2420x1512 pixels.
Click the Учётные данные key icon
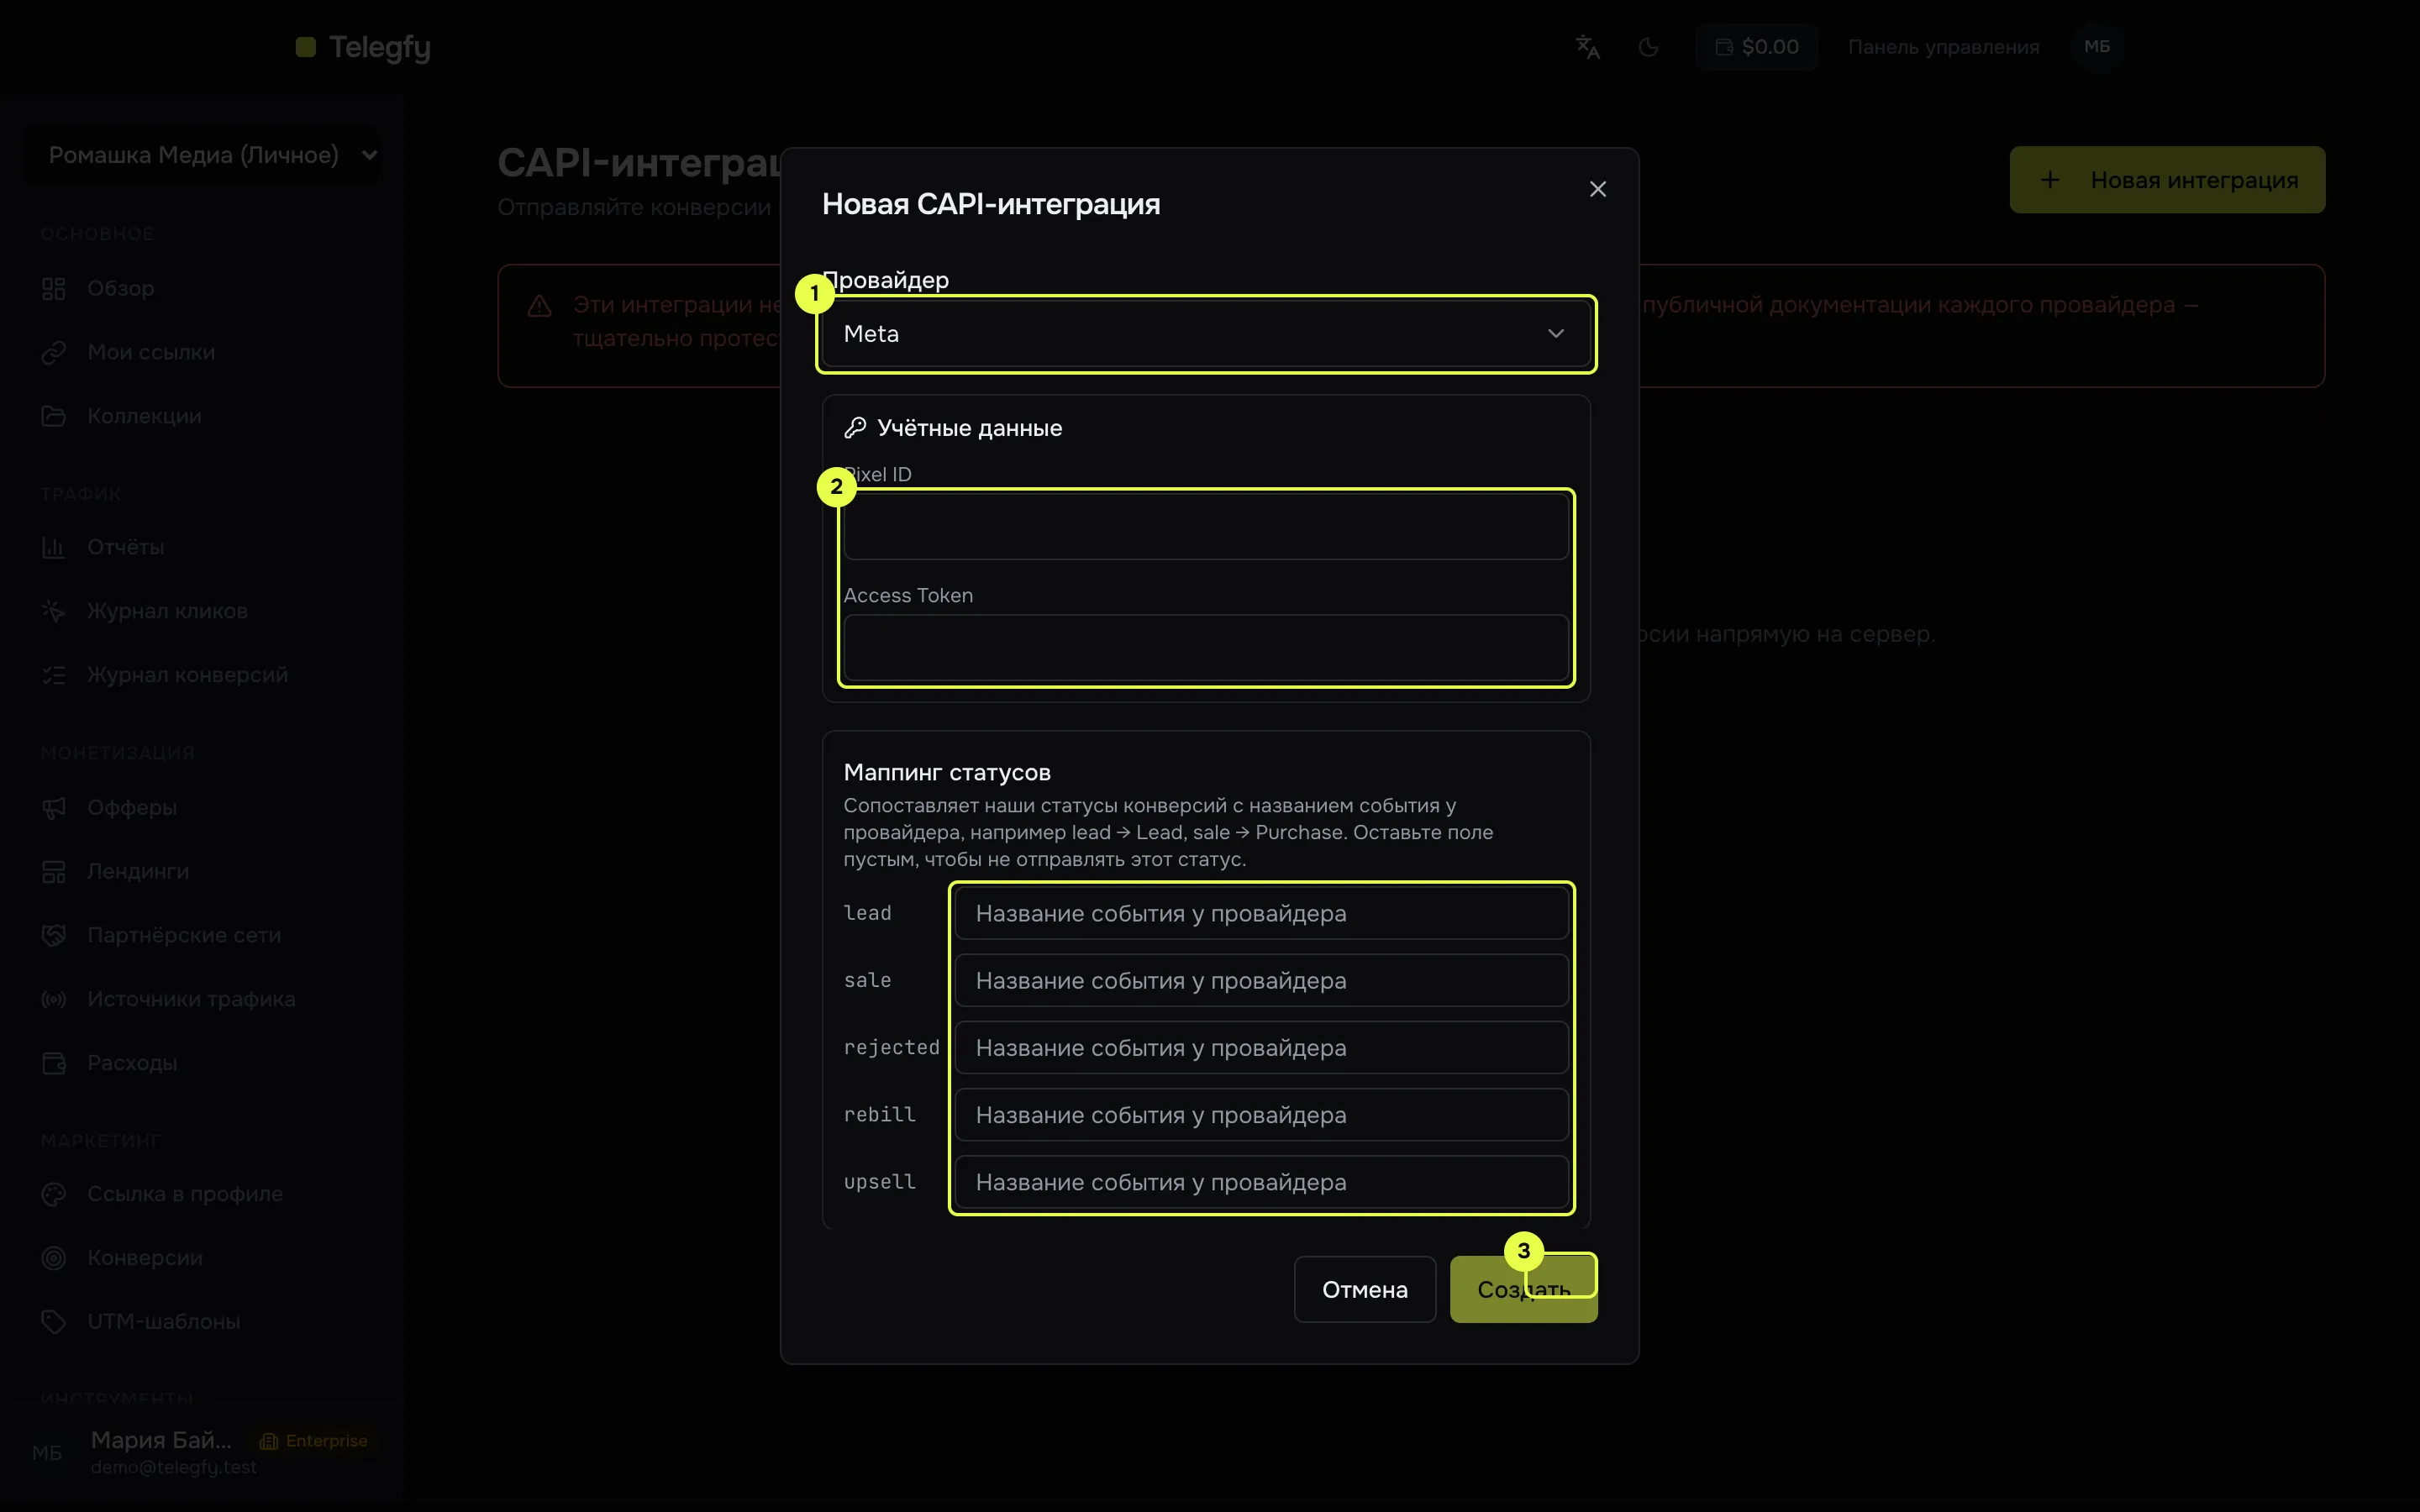855,428
